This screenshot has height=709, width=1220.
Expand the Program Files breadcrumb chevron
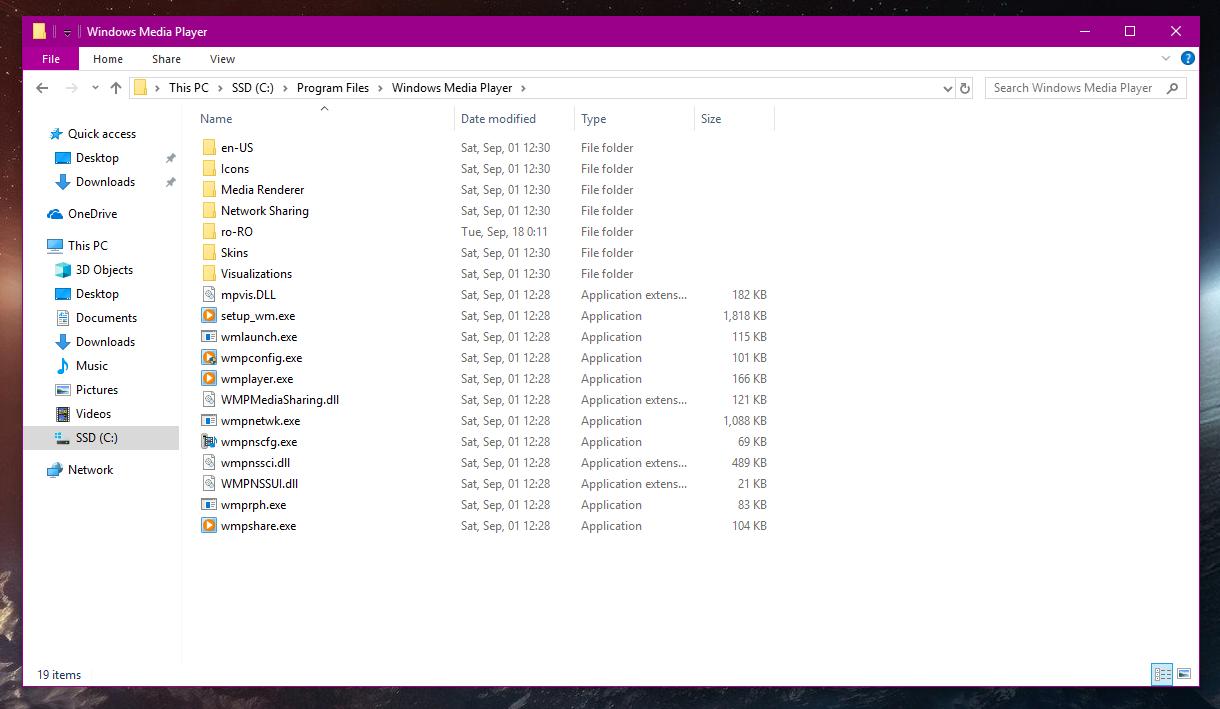pyautogui.click(x=381, y=88)
